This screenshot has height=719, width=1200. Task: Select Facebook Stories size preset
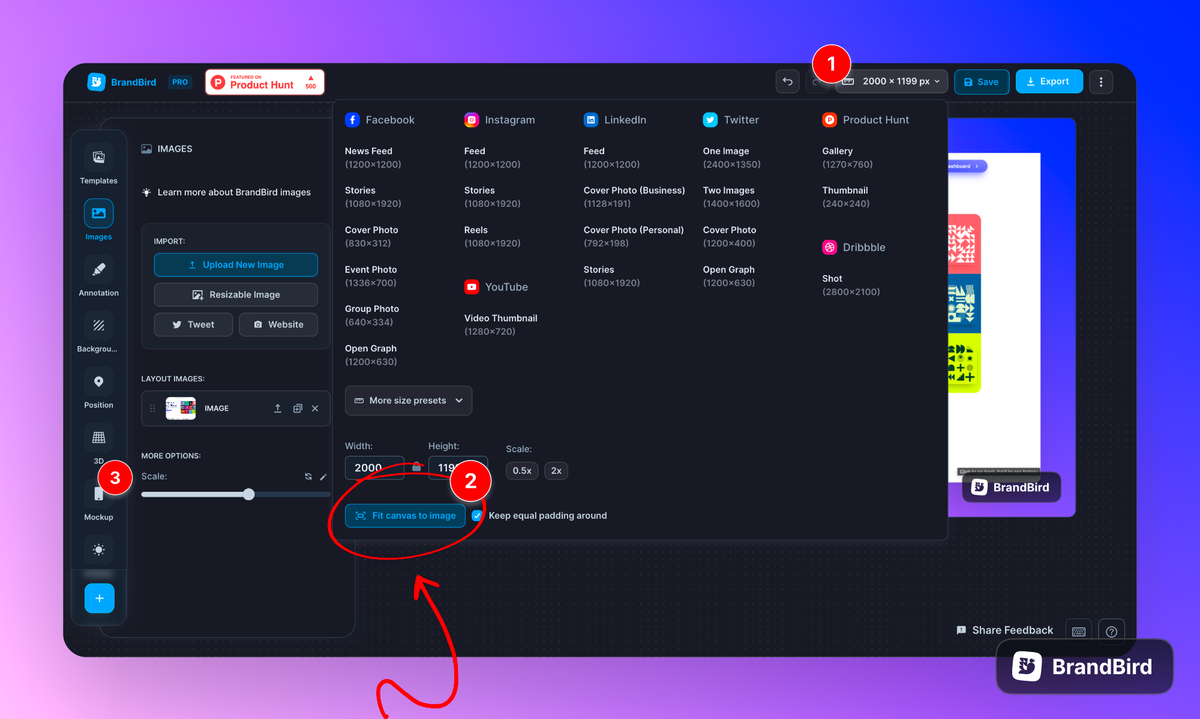point(374,197)
